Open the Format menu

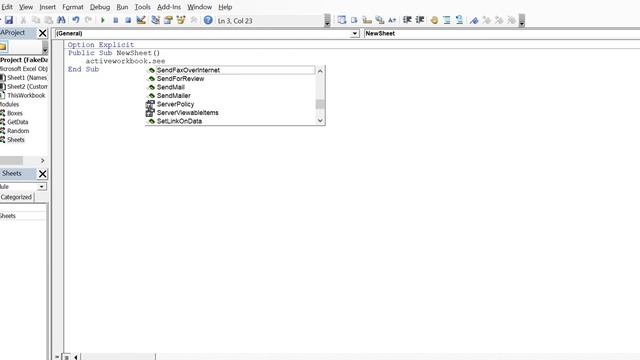click(x=73, y=7)
